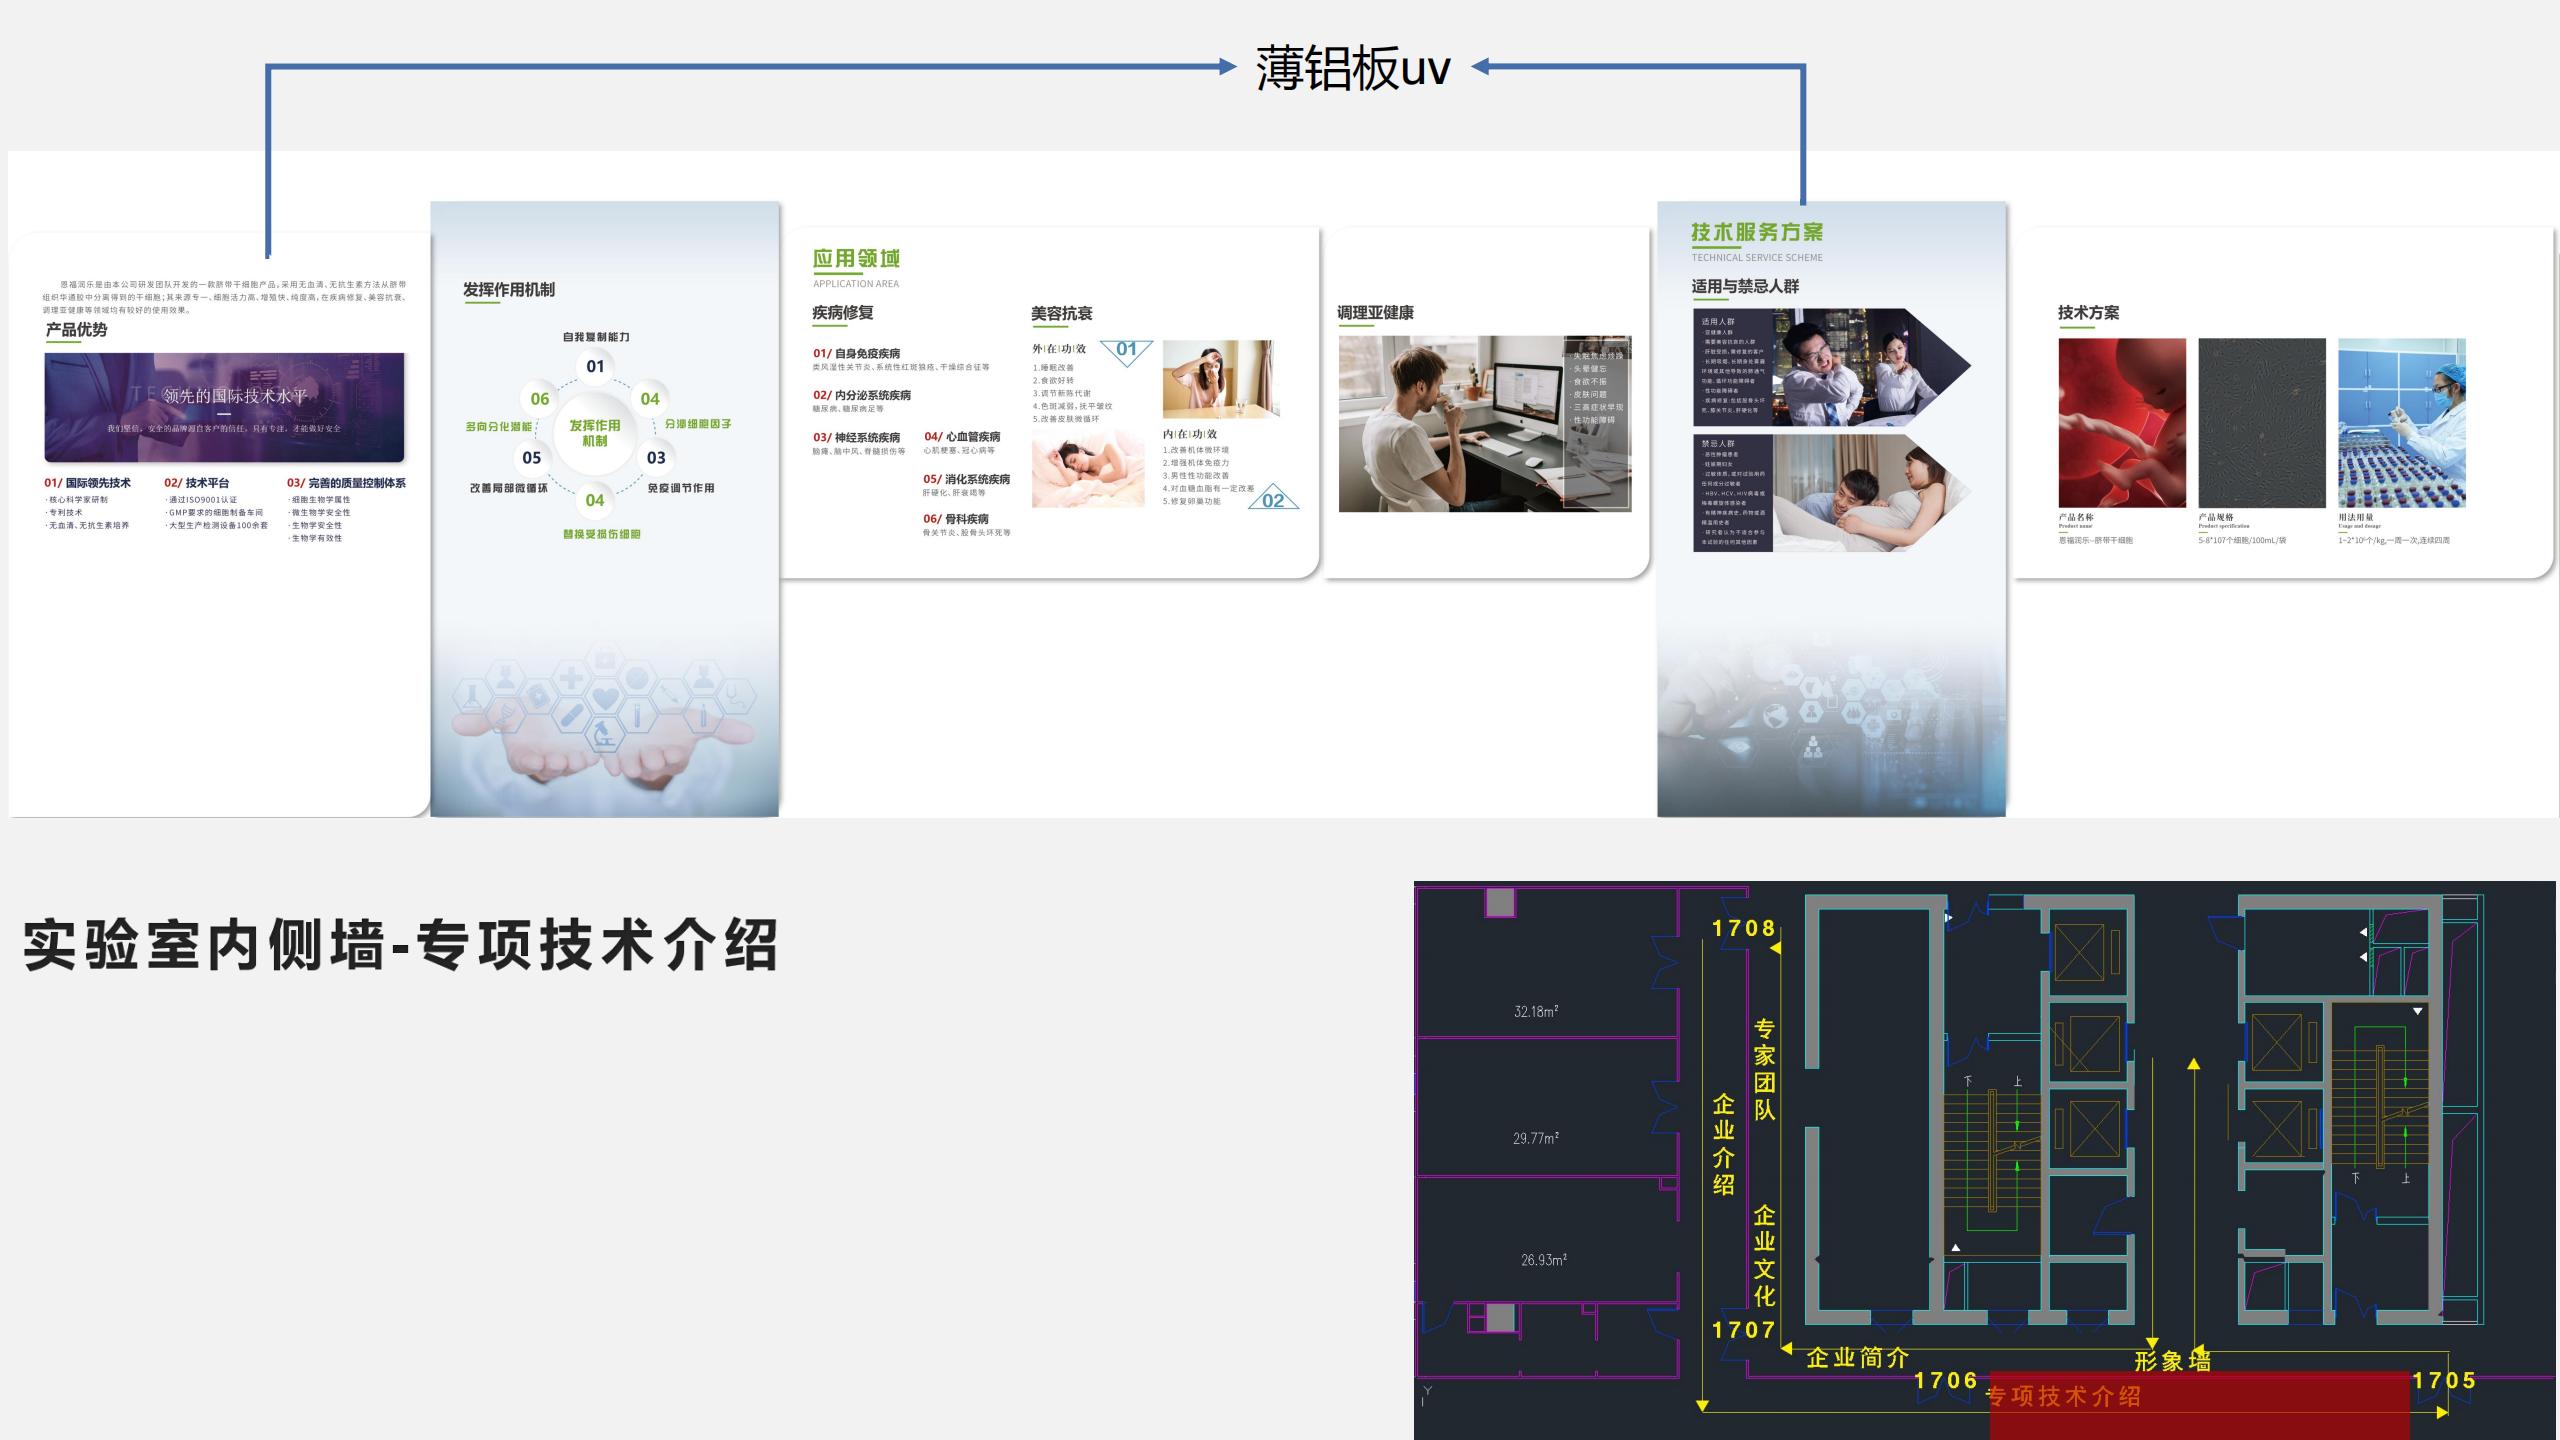The height and width of the screenshot is (1440, 2560).
Task: Select the sleeping woman photo
Action: click(x=1088, y=469)
